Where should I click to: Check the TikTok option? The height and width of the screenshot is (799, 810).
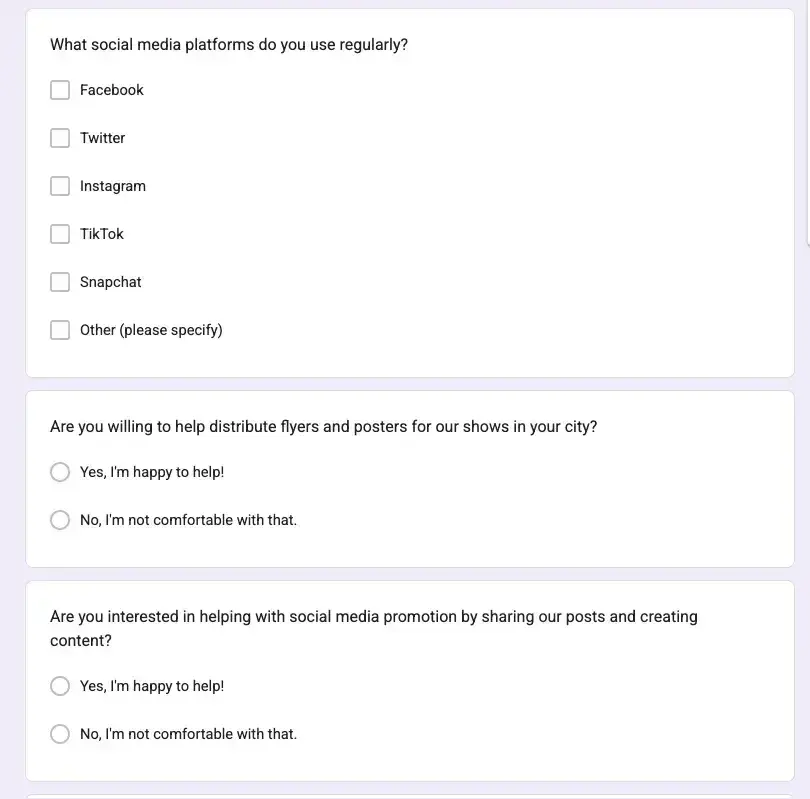click(x=60, y=234)
